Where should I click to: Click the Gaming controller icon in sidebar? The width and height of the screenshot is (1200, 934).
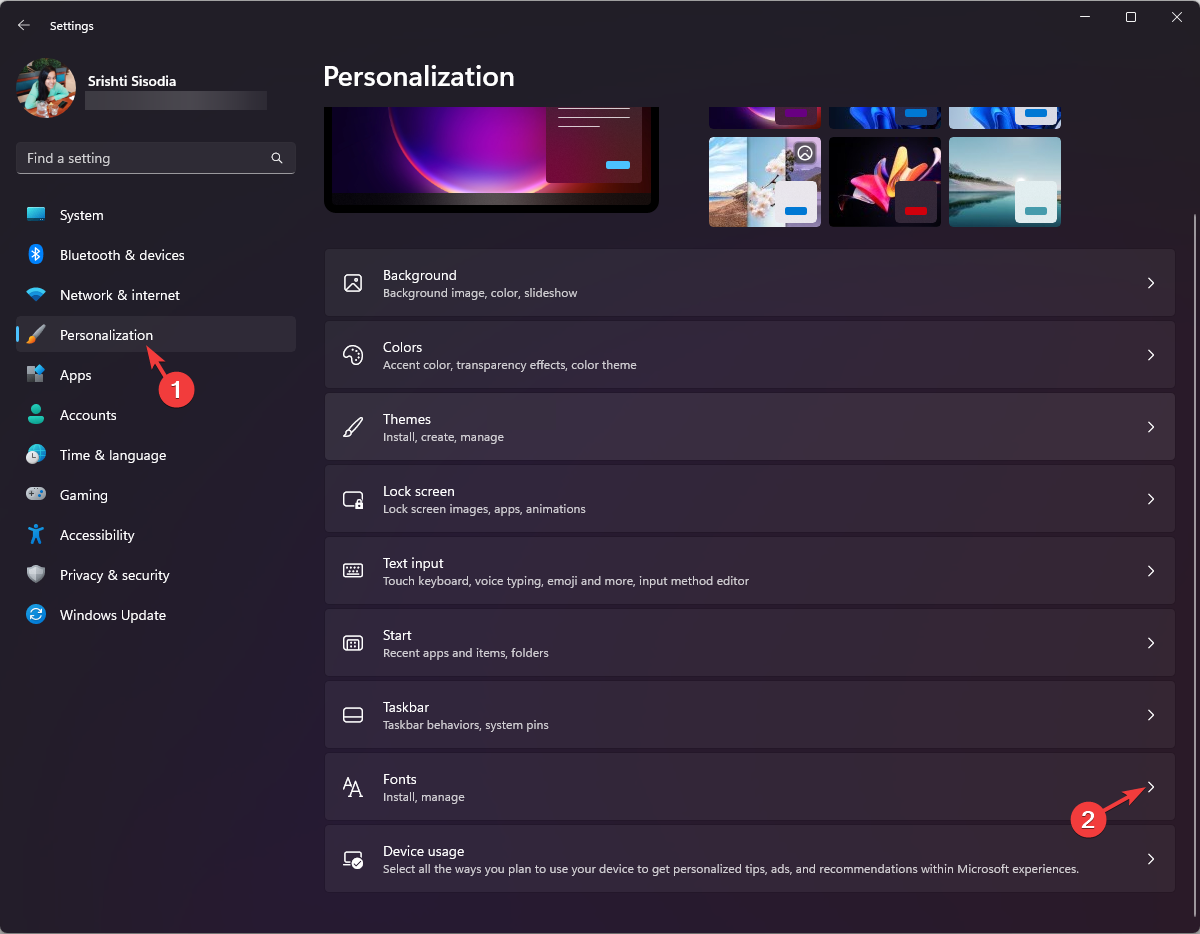(36, 495)
